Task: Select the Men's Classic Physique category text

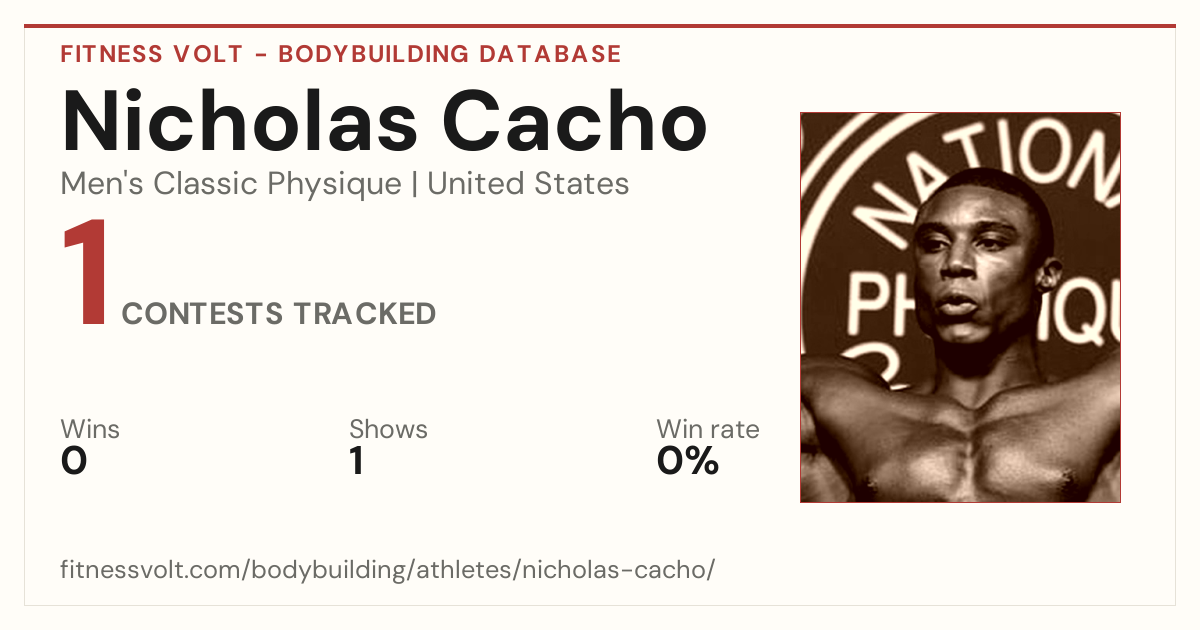Action: click(232, 184)
